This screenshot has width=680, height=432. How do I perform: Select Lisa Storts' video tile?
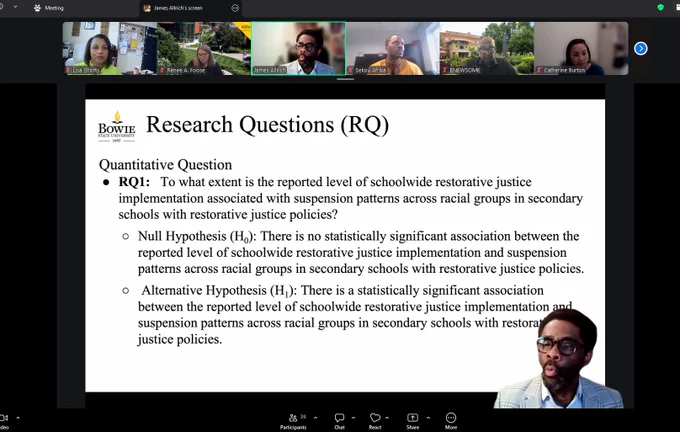110,49
